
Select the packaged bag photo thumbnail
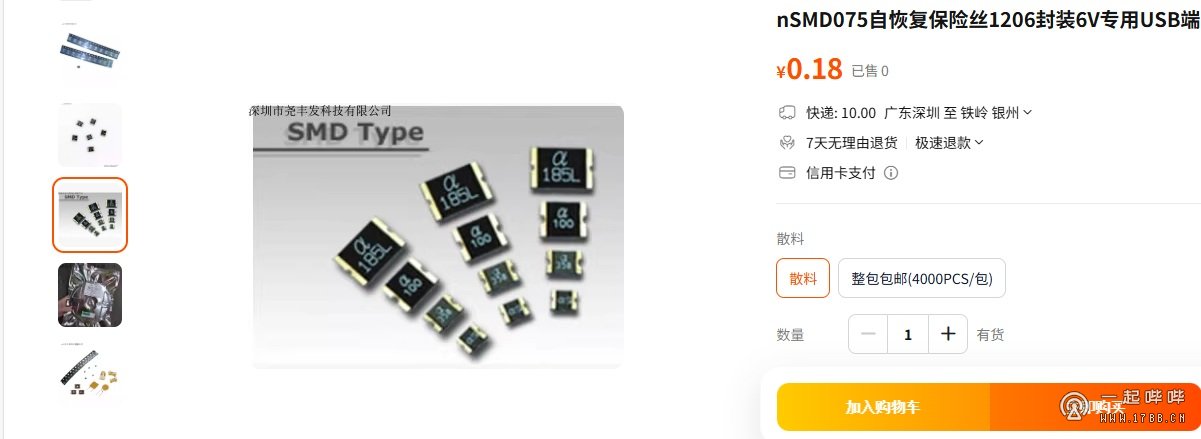pos(90,295)
